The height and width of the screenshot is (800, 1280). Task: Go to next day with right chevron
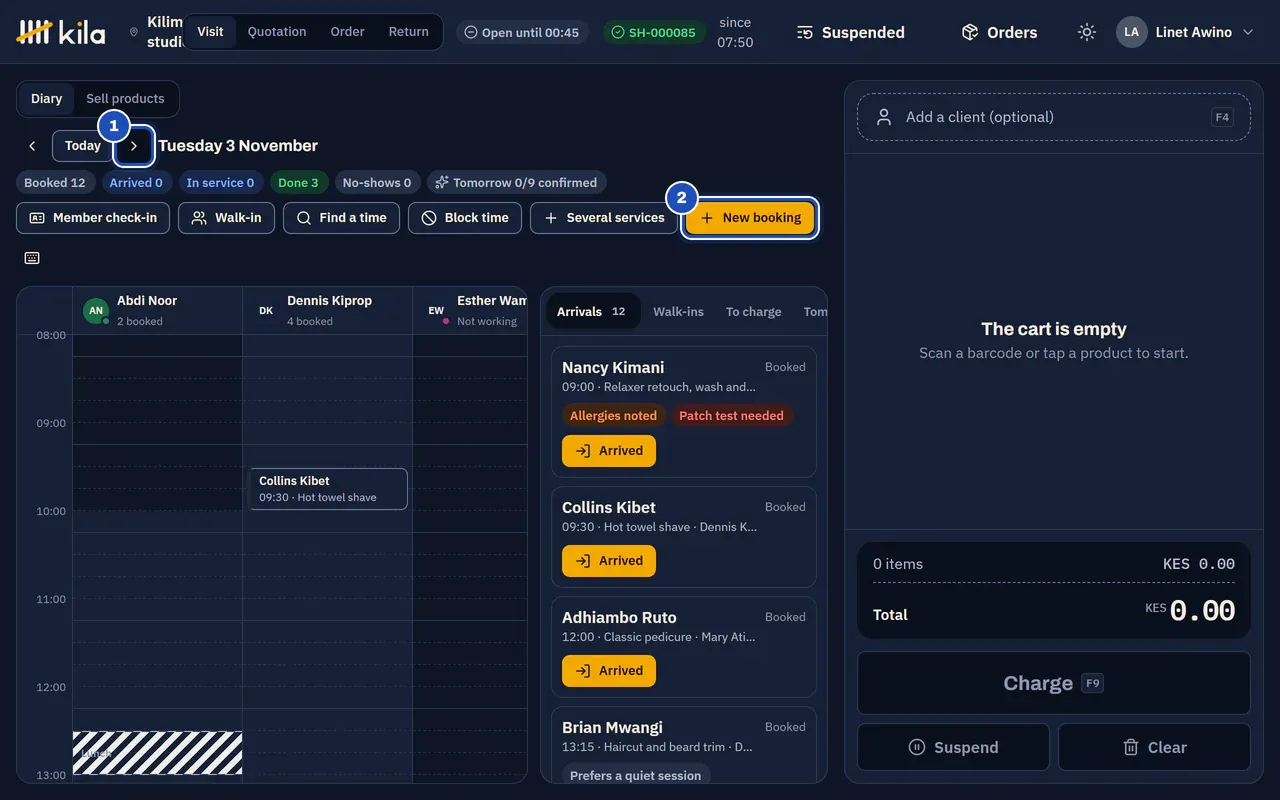click(x=134, y=146)
